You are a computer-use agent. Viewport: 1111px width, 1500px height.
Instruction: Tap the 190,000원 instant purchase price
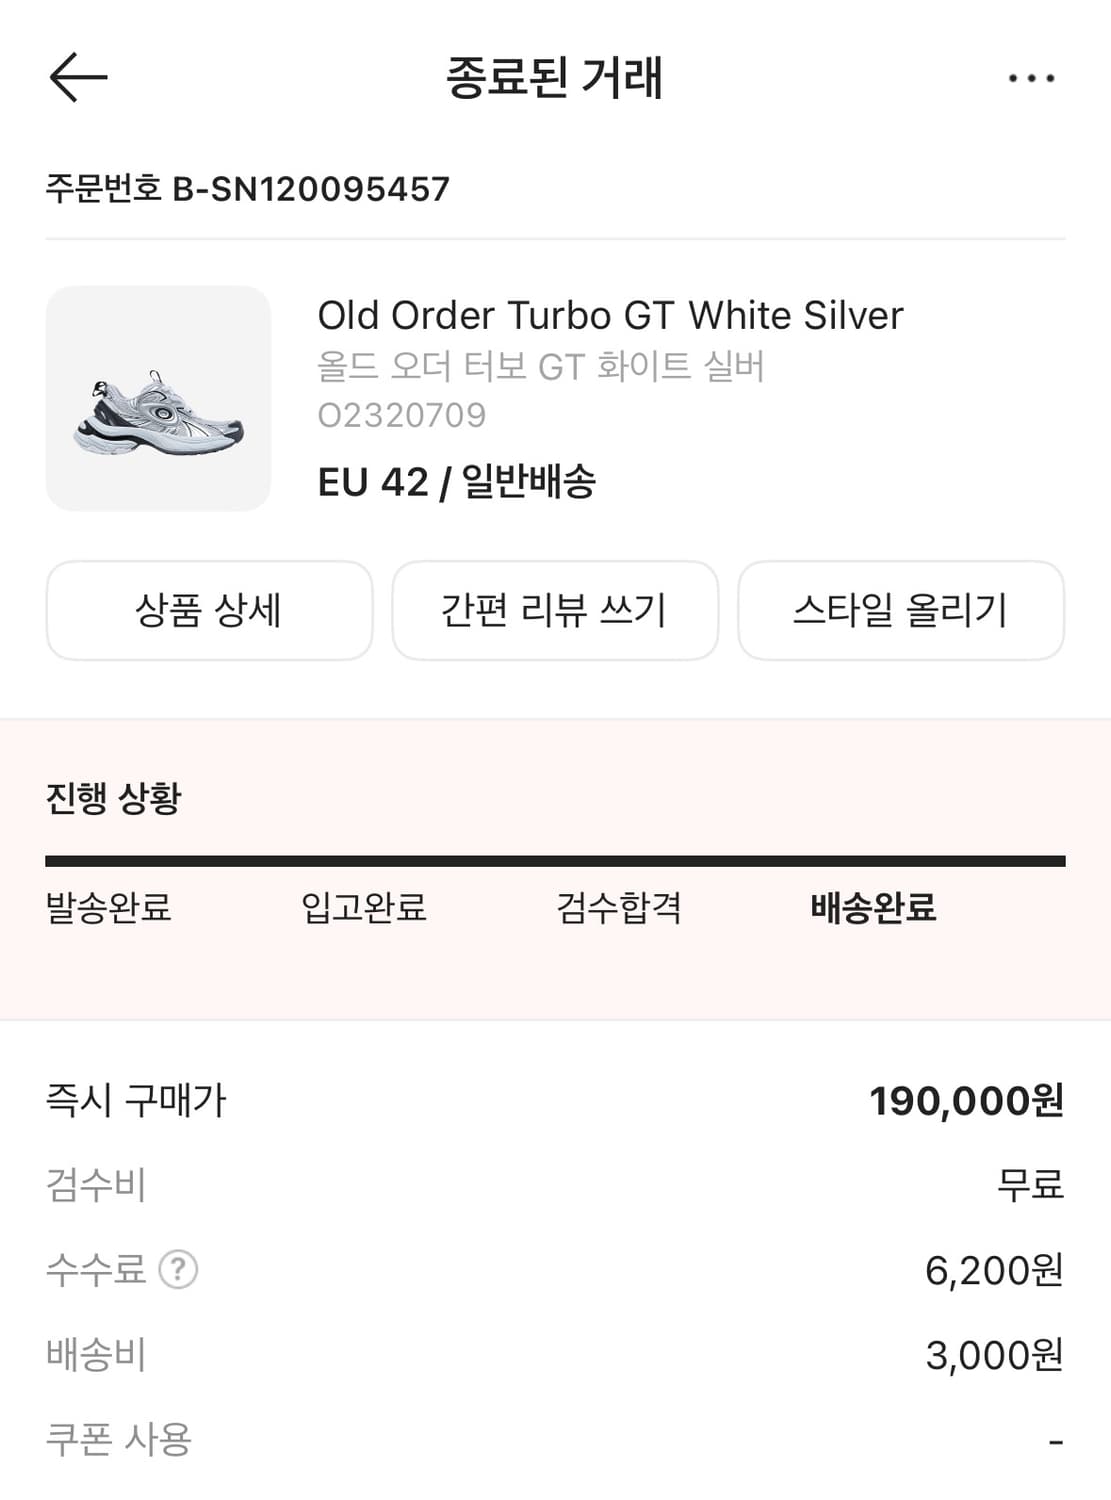point(966,1101)
